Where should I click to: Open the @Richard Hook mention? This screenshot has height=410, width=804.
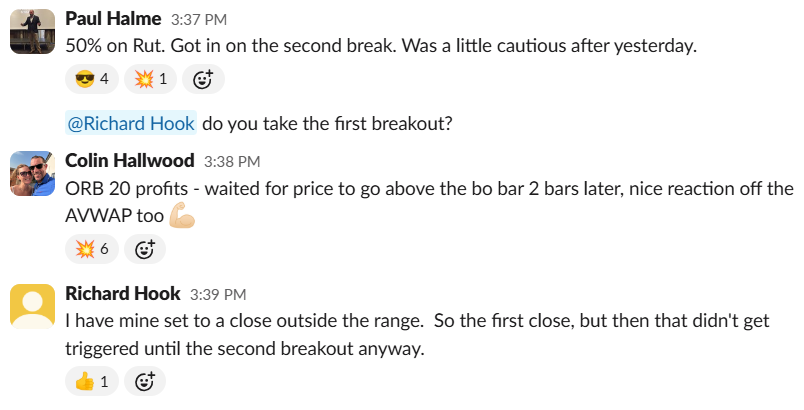(x=130, y=125)
